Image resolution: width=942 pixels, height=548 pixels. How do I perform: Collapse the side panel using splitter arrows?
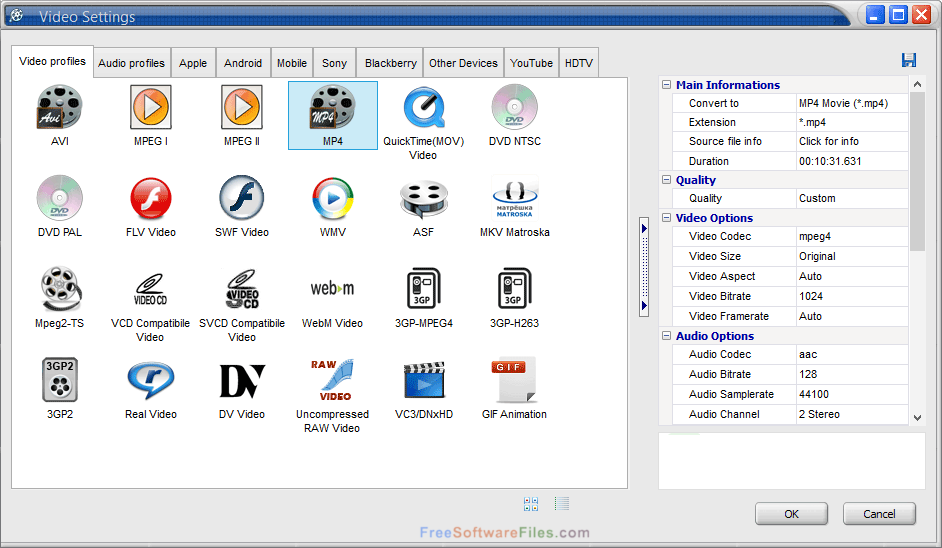pyautogui.click(x=644, y=266)
